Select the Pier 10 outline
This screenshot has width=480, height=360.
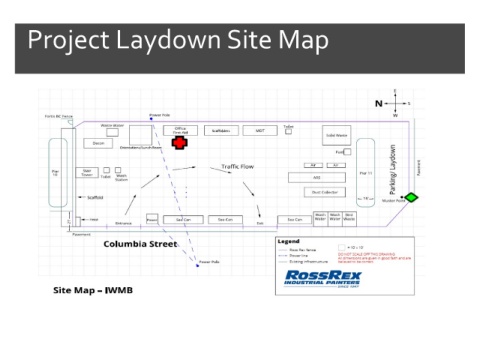[x=58, y=173]
